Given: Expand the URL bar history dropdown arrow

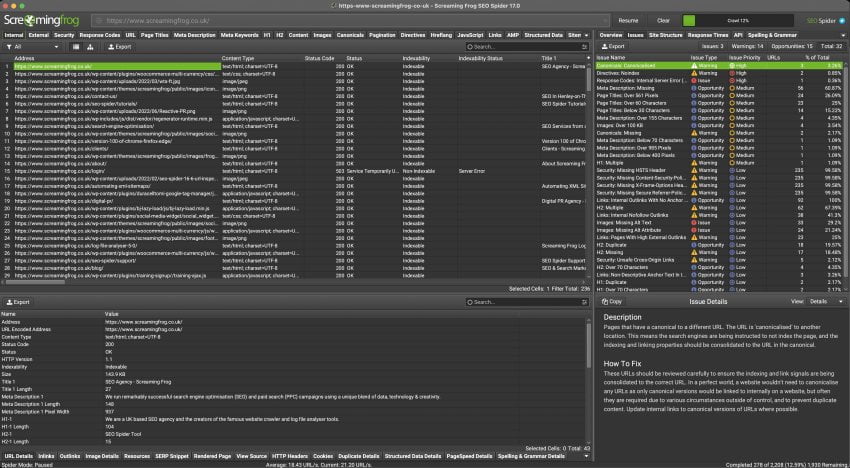Looking at the screenshot, I should tap(605, 21).
